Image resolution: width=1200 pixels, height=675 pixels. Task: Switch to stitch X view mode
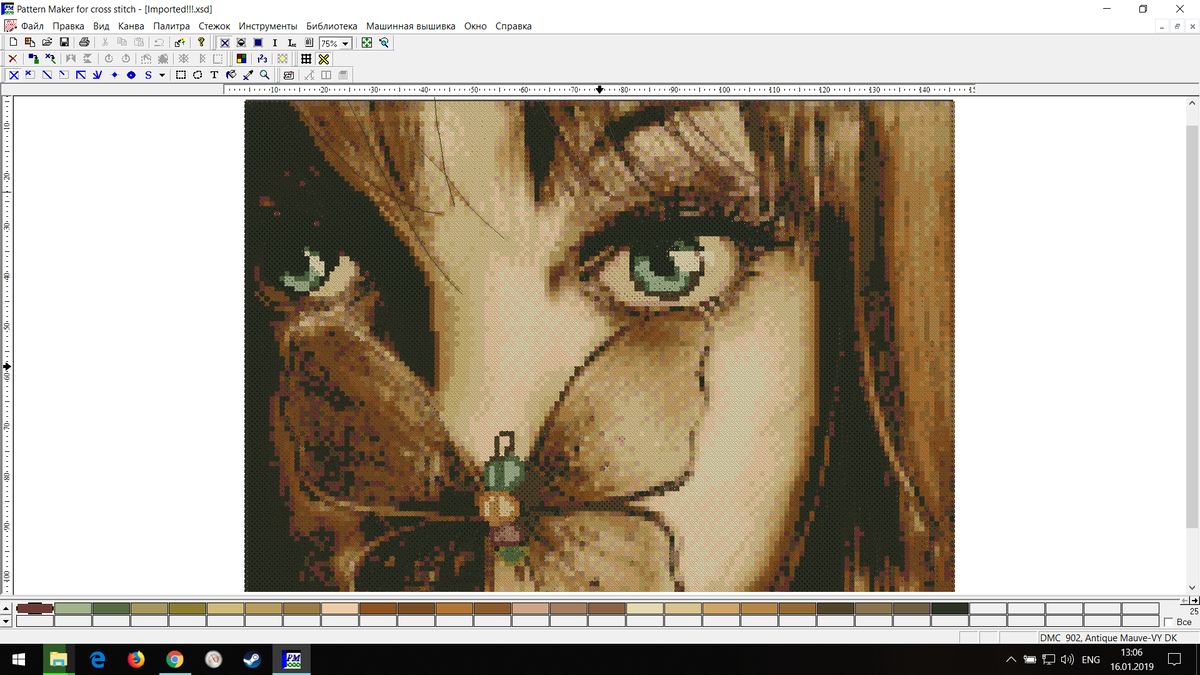click(225, 43)
